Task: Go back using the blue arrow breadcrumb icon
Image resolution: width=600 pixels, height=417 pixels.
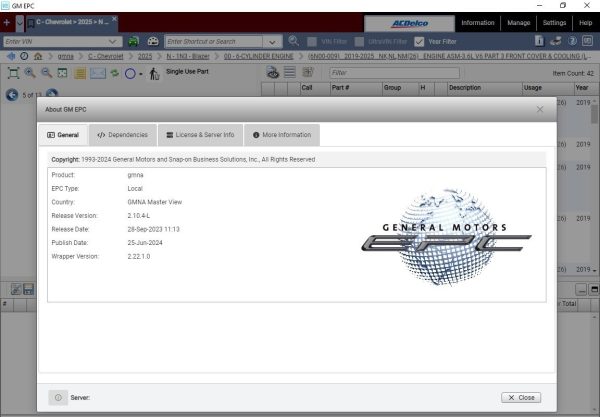Action: pyautogui.click(x=11, y=56)
